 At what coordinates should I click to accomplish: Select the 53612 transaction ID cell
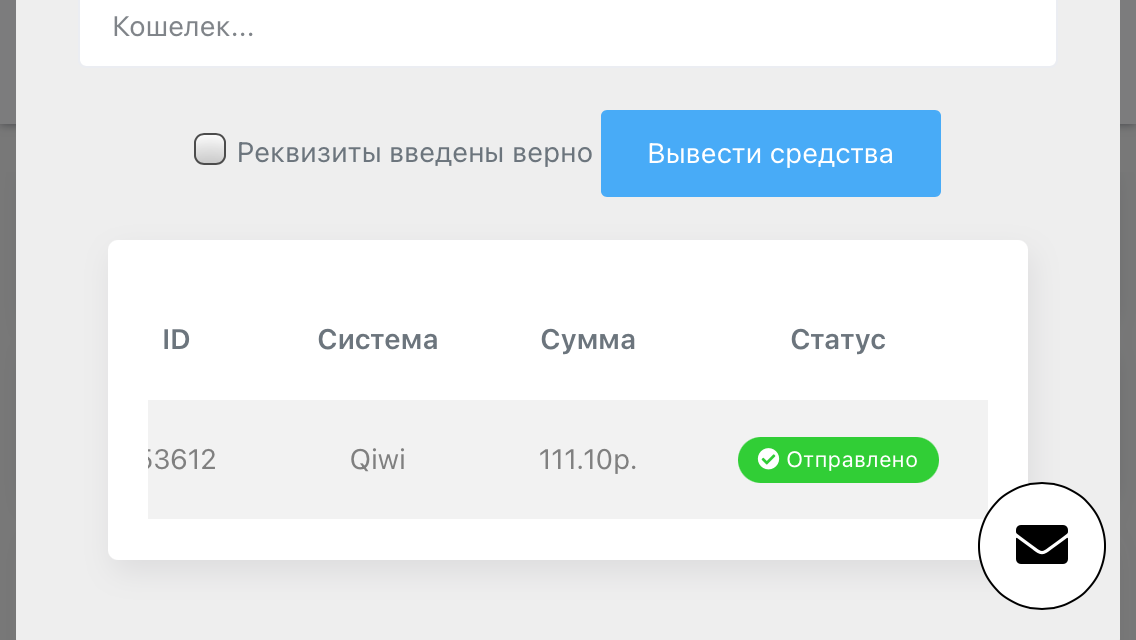[x=182, y=460]
